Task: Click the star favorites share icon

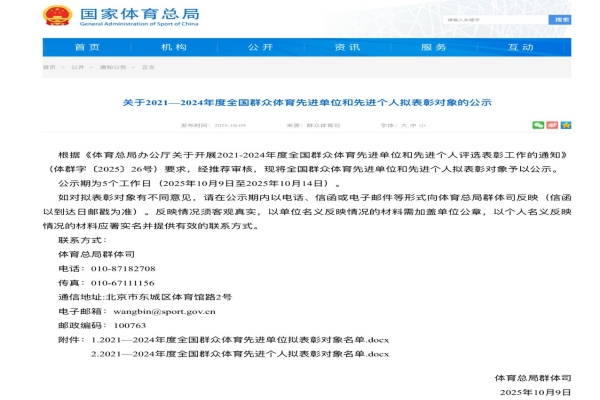Action: [x=566, y=127]
